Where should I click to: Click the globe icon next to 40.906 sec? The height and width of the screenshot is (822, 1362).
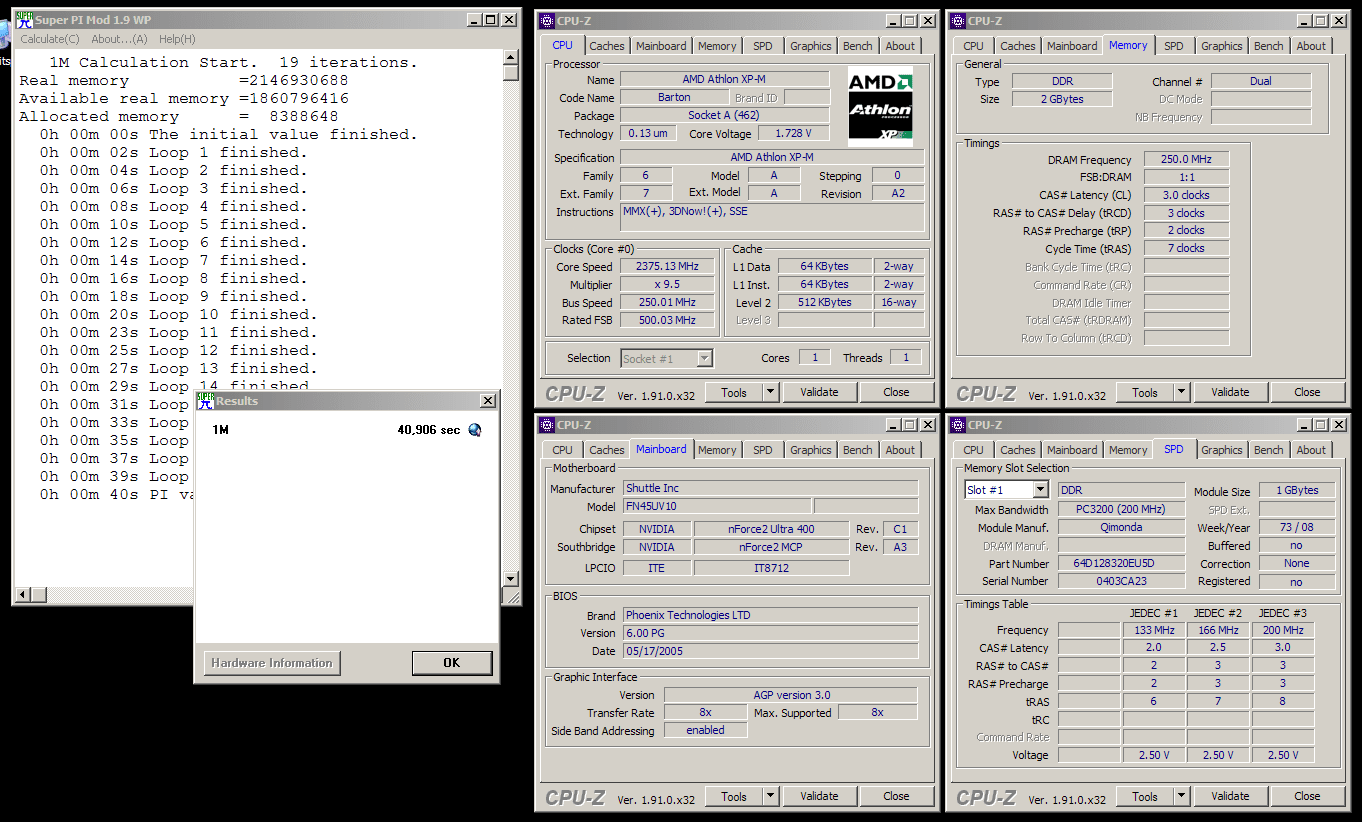[x=475, y=430]
